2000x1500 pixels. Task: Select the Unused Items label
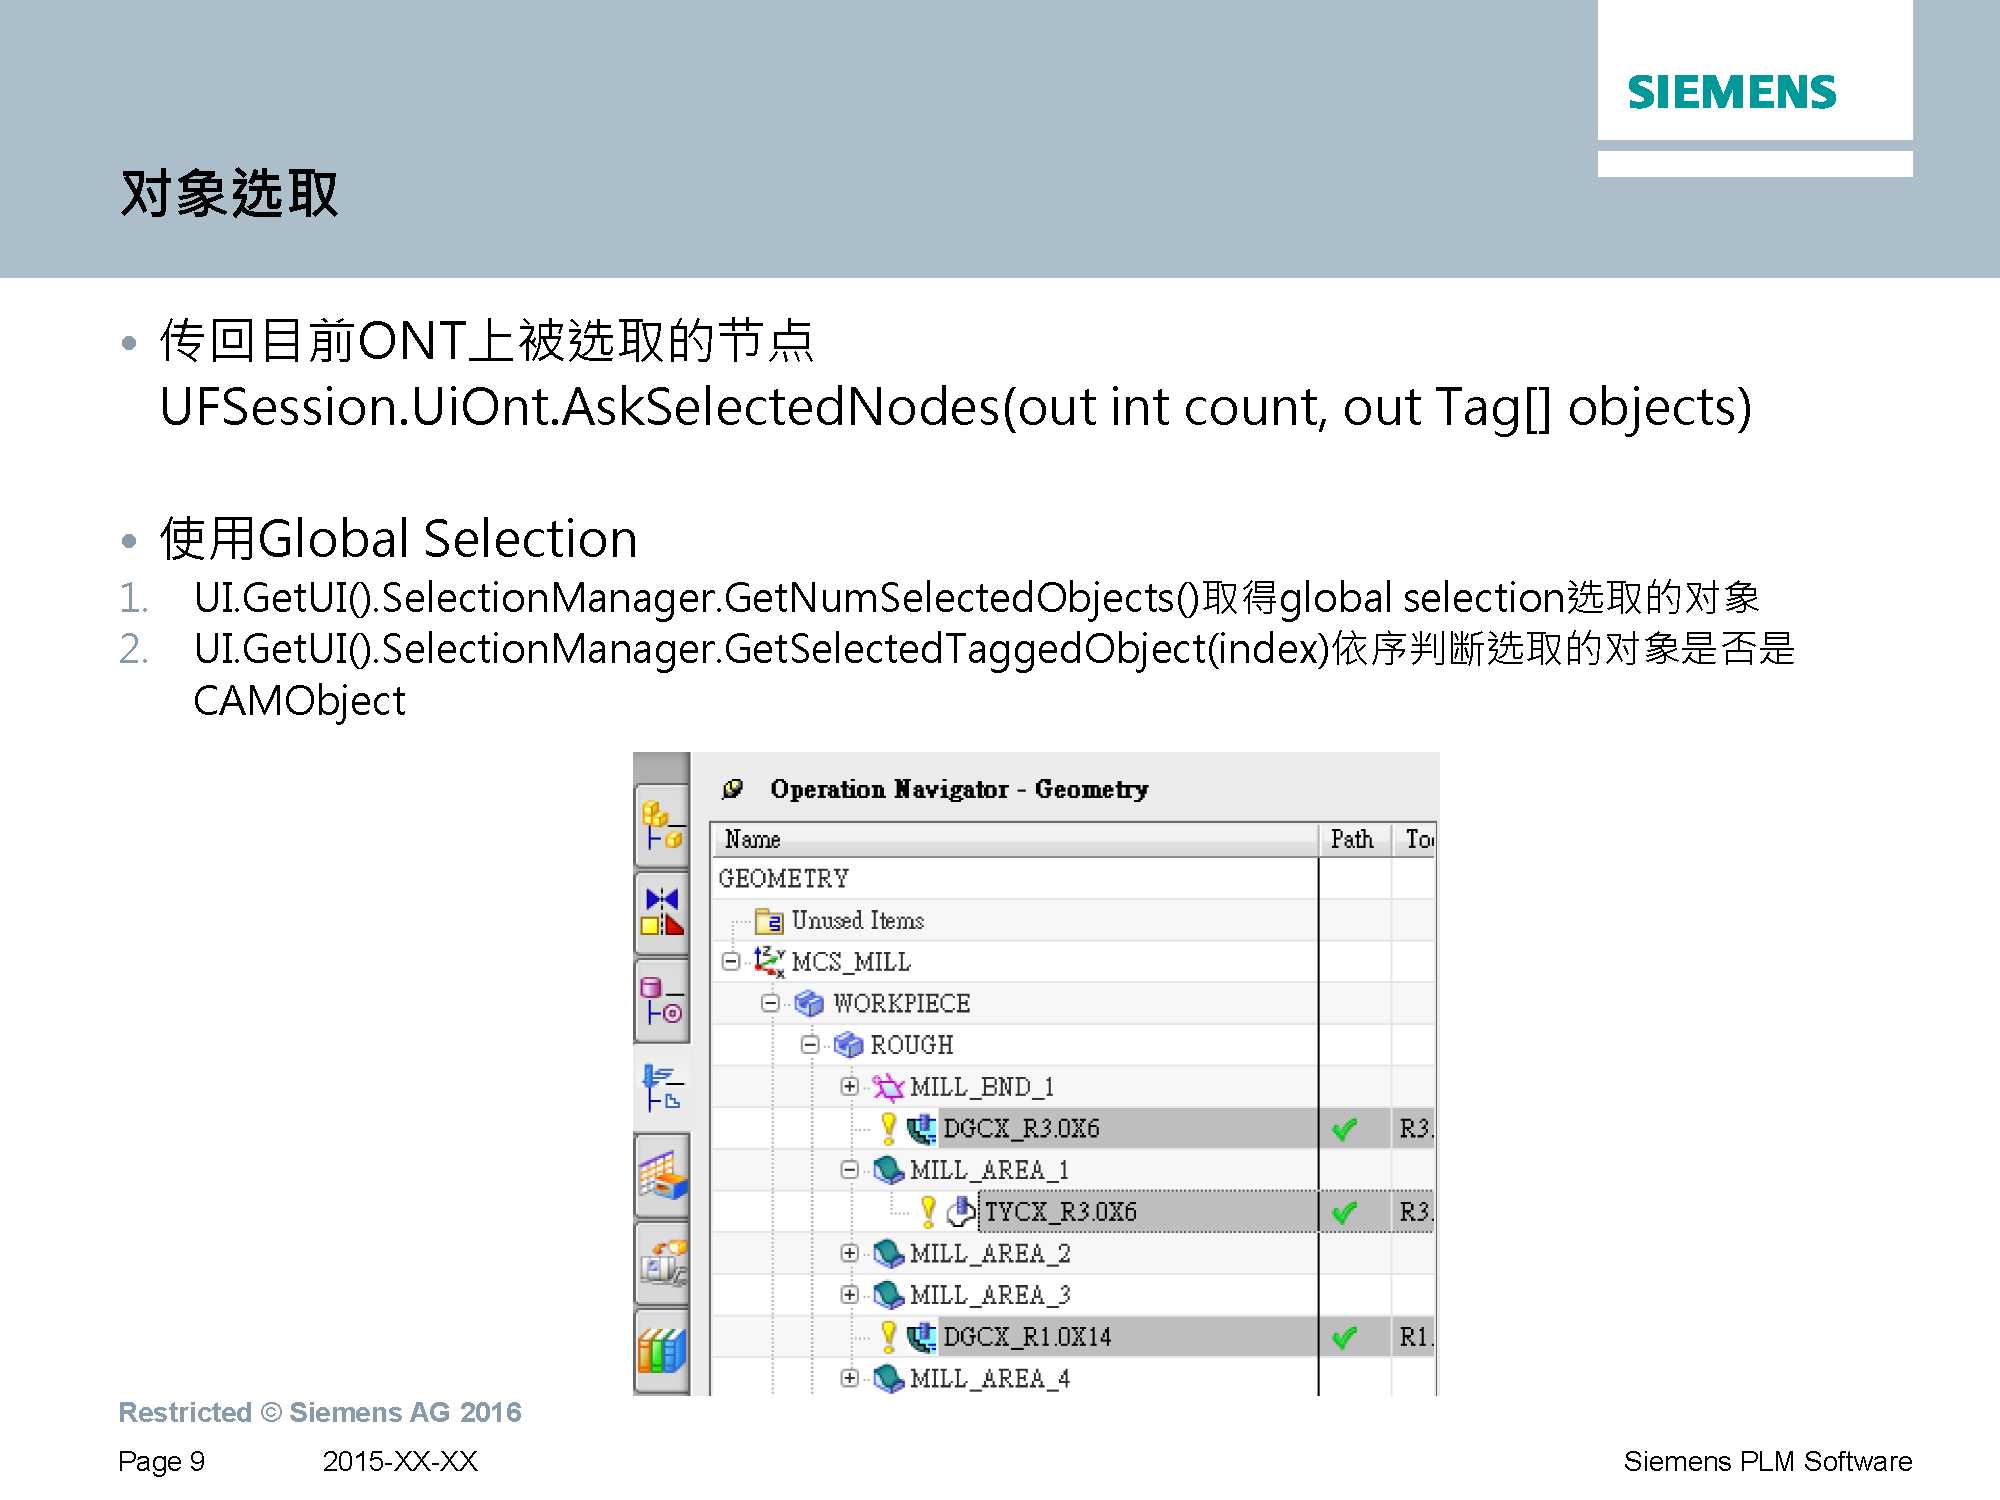tap(858, 920)
